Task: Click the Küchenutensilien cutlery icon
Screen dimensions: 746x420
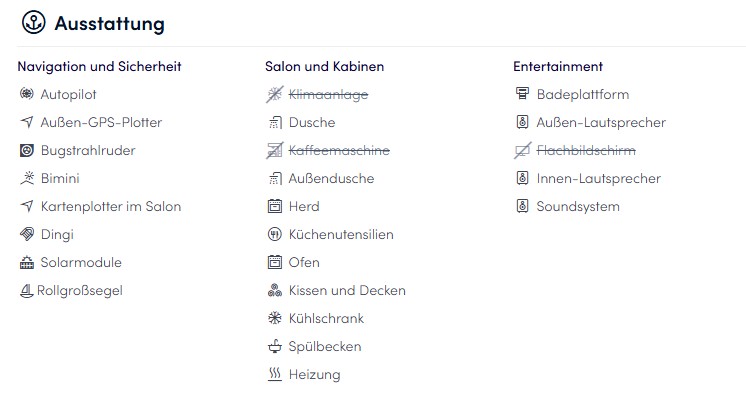Action: (x=275, y=235)
